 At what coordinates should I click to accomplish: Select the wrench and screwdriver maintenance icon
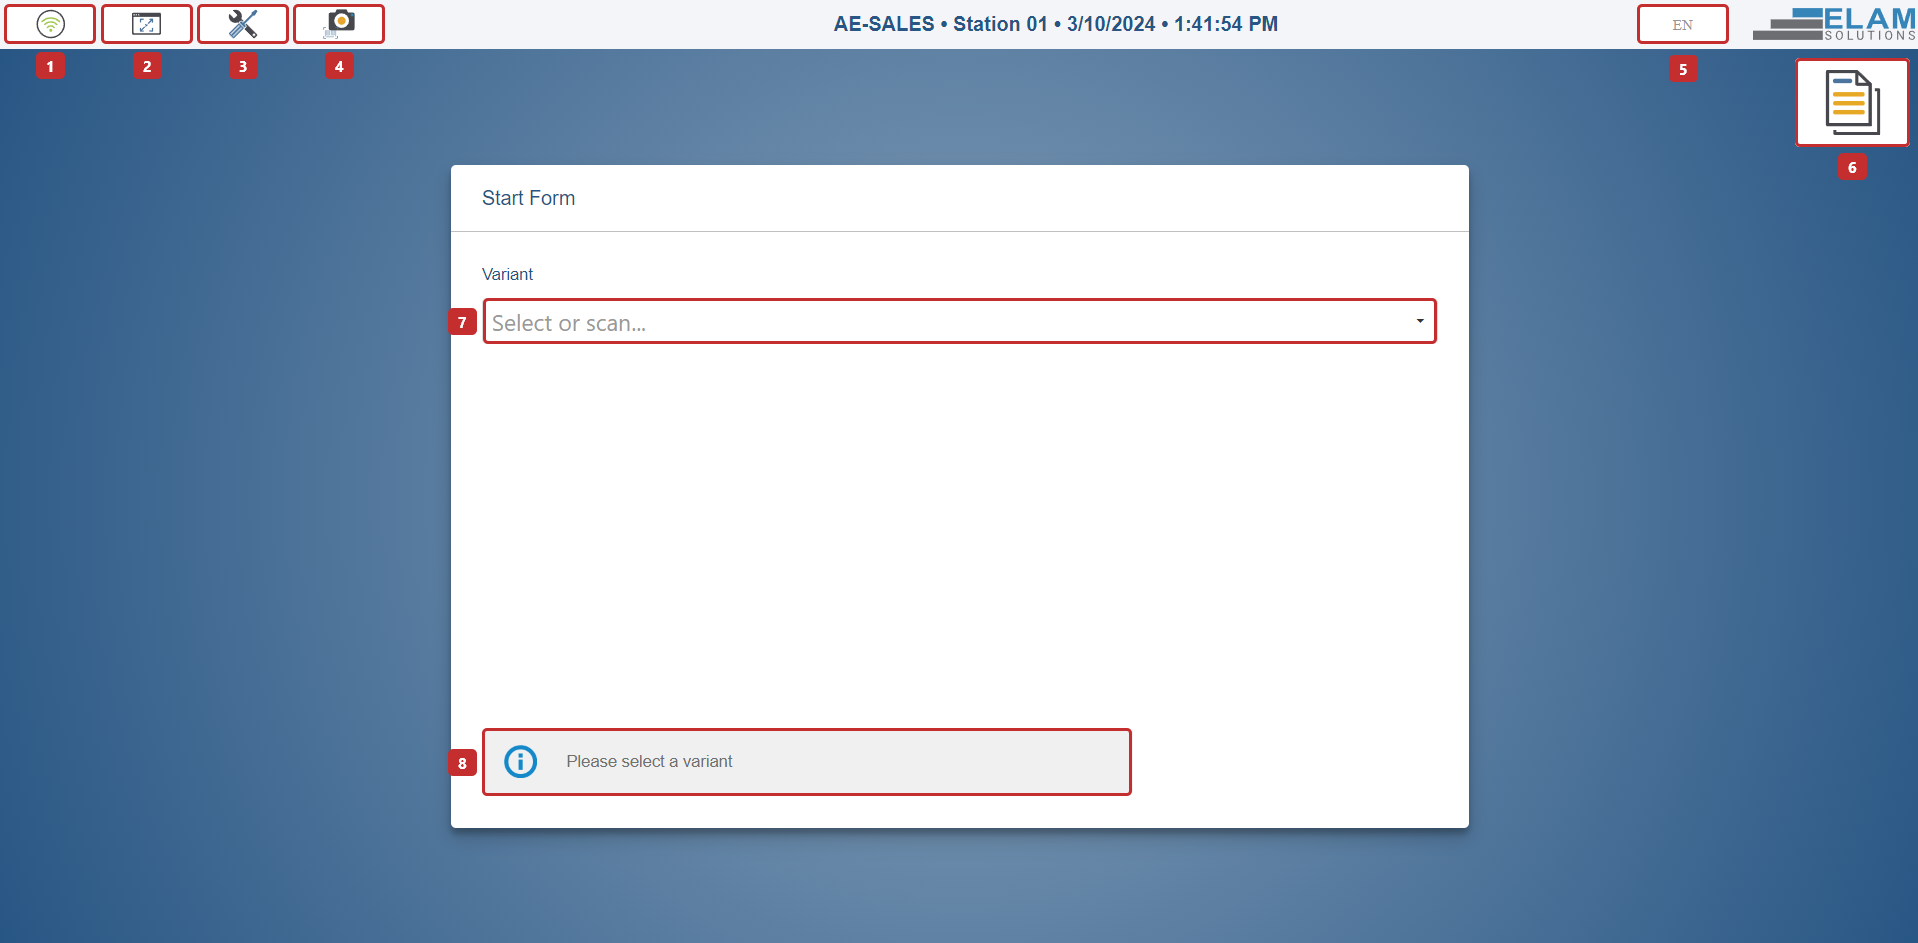pos(242,23)
